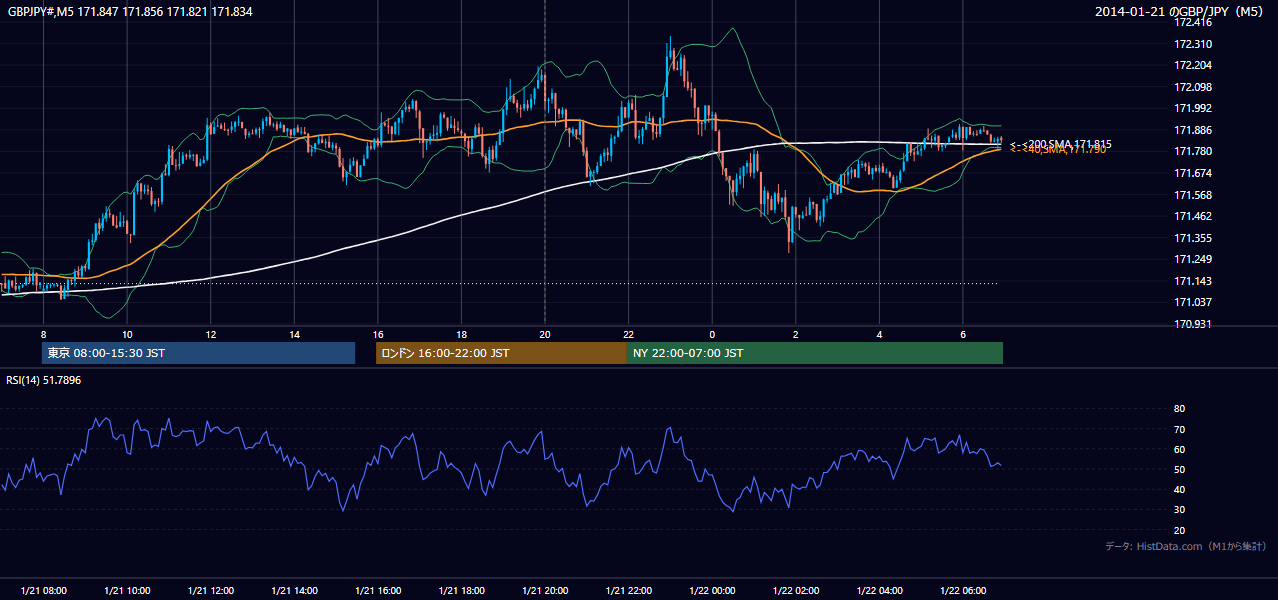Click the 1/21 14:00 date label at bottom

(x=294, y=591)
